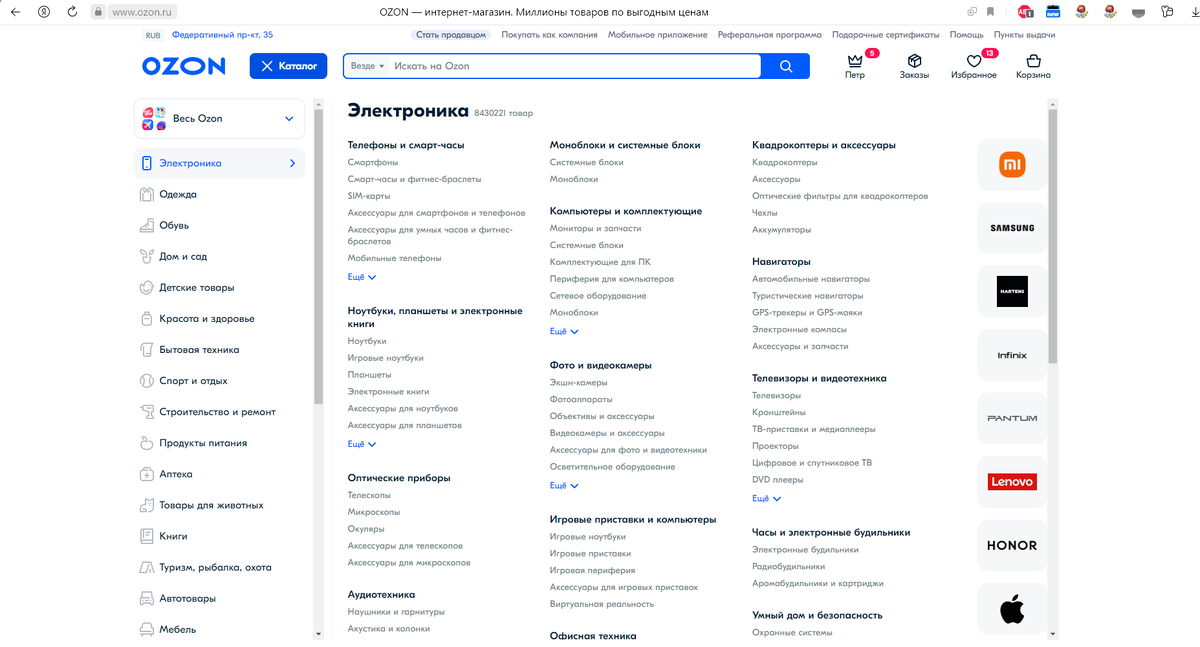This screenshot has height=647, width=1200.
Task: Open the Honor brand tile
Action: 1012,545
